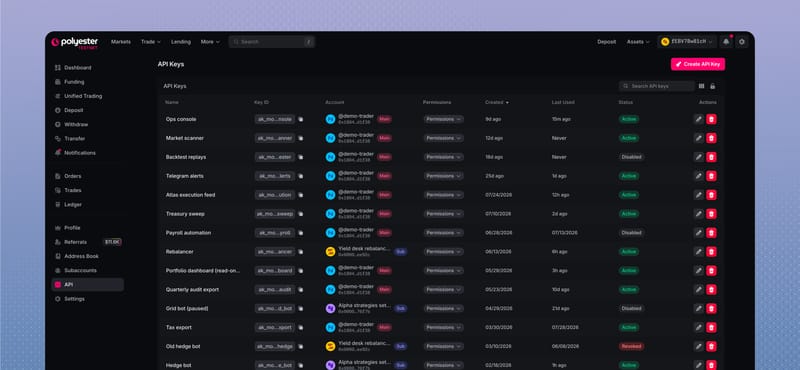Open the wallet account dropdown
The width and height of the screenshot is (800, 370).
pyautogui.click(x=687, y=42)
